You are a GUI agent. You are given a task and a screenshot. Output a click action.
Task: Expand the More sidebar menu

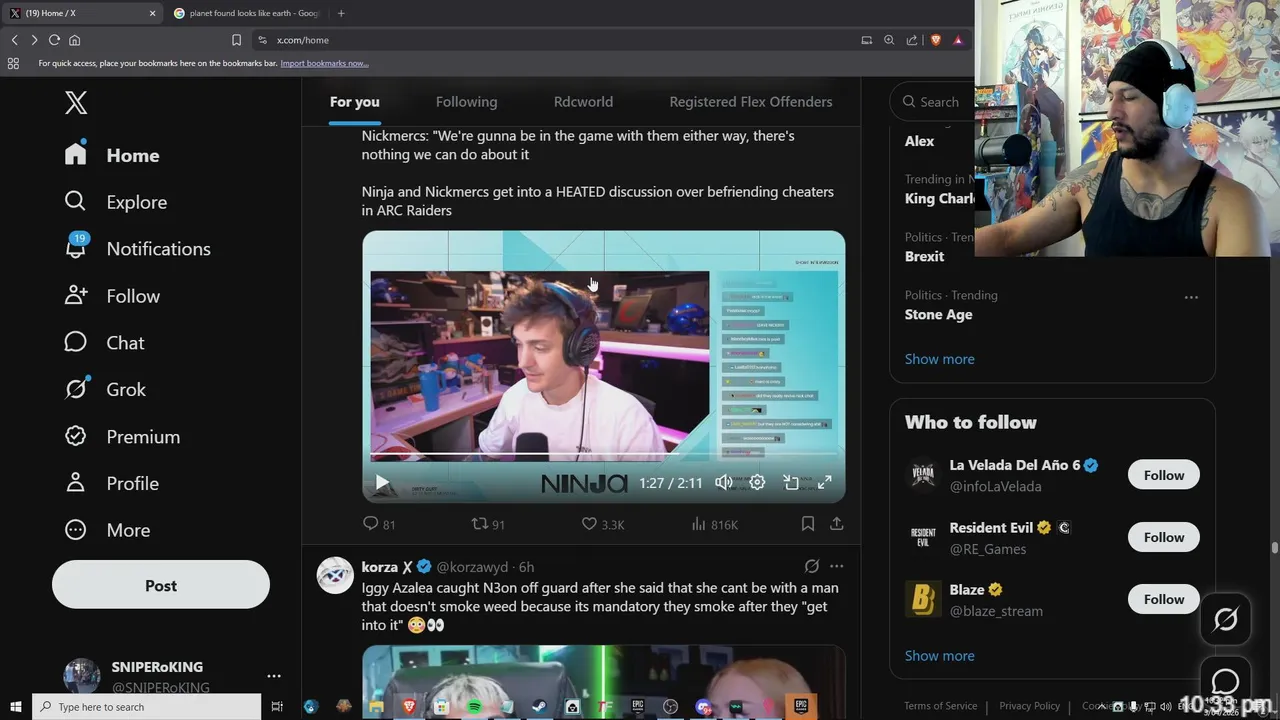coord(107,530)
